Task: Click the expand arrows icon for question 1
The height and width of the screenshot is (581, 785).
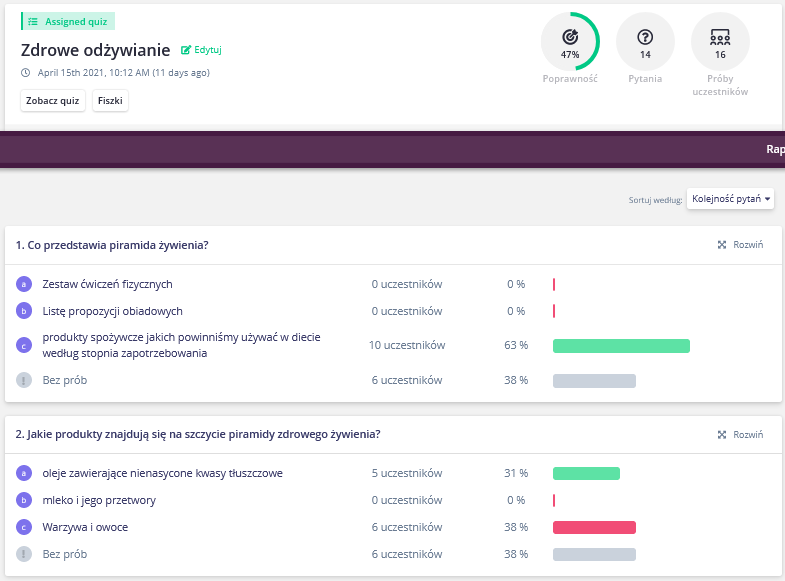Action: click(721, 245)
